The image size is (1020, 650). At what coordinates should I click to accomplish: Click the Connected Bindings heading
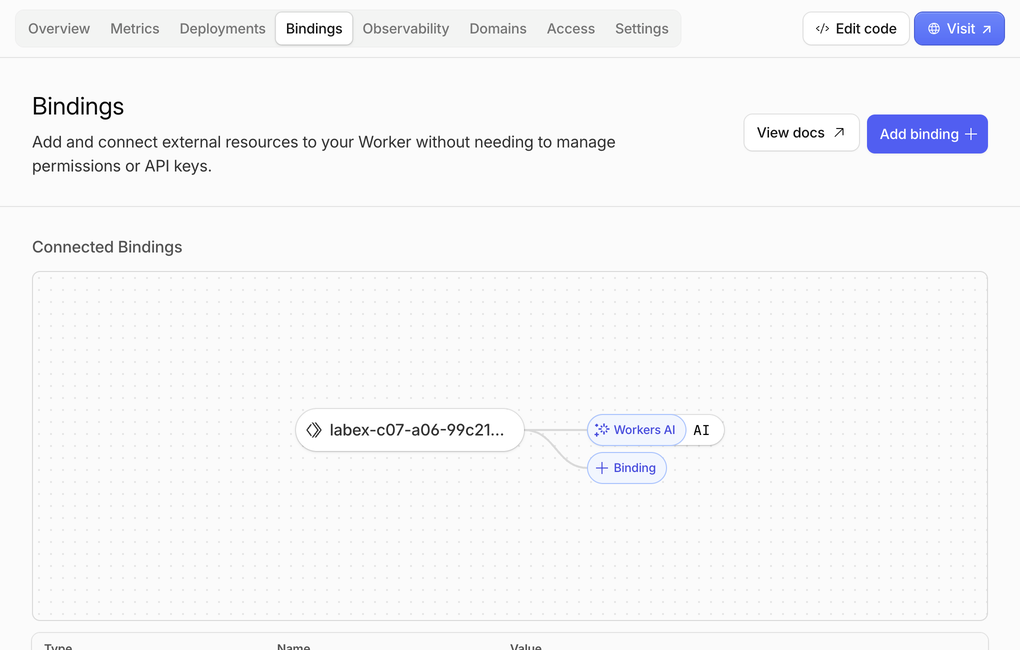(x=107, y=247)
